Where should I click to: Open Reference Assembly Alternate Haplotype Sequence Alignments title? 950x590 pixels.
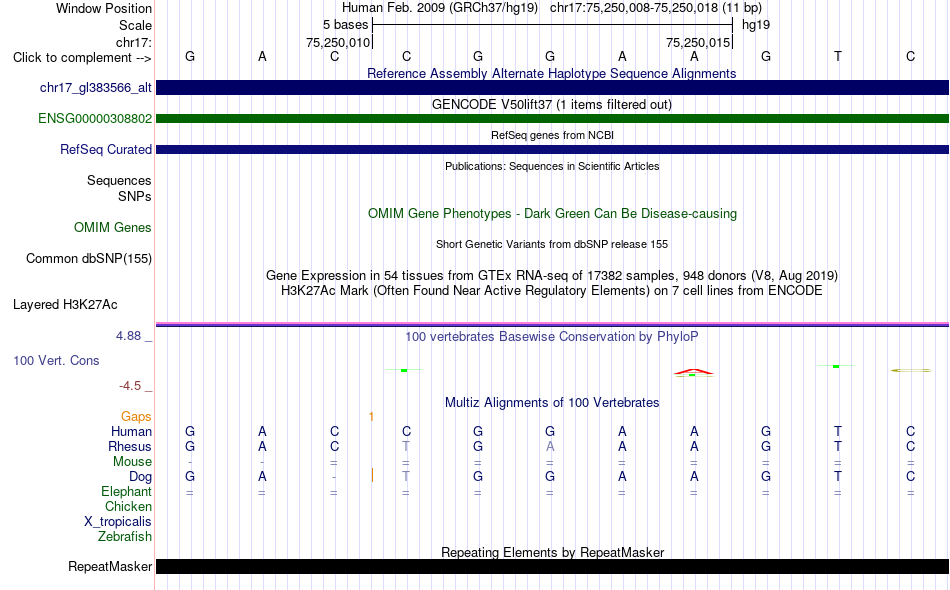pos(552,73)
